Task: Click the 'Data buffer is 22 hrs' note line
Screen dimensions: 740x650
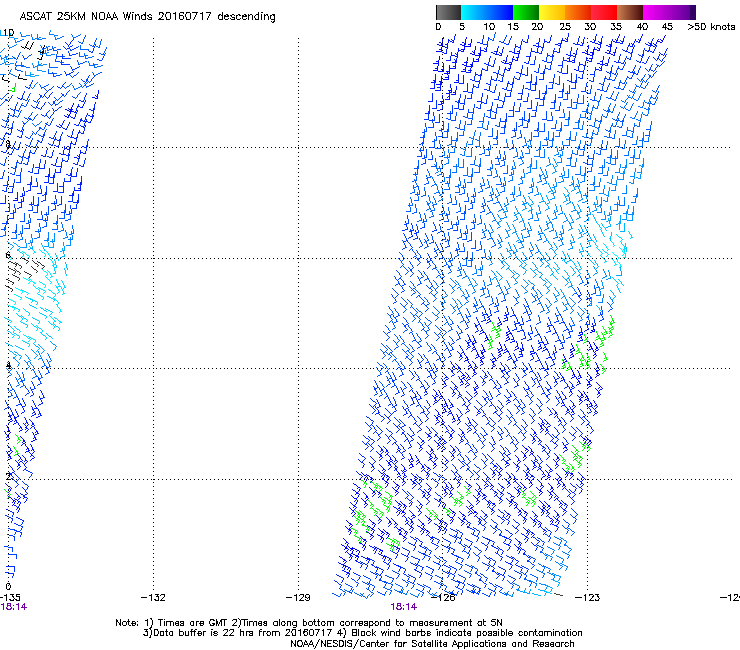Action: [362, 633]
